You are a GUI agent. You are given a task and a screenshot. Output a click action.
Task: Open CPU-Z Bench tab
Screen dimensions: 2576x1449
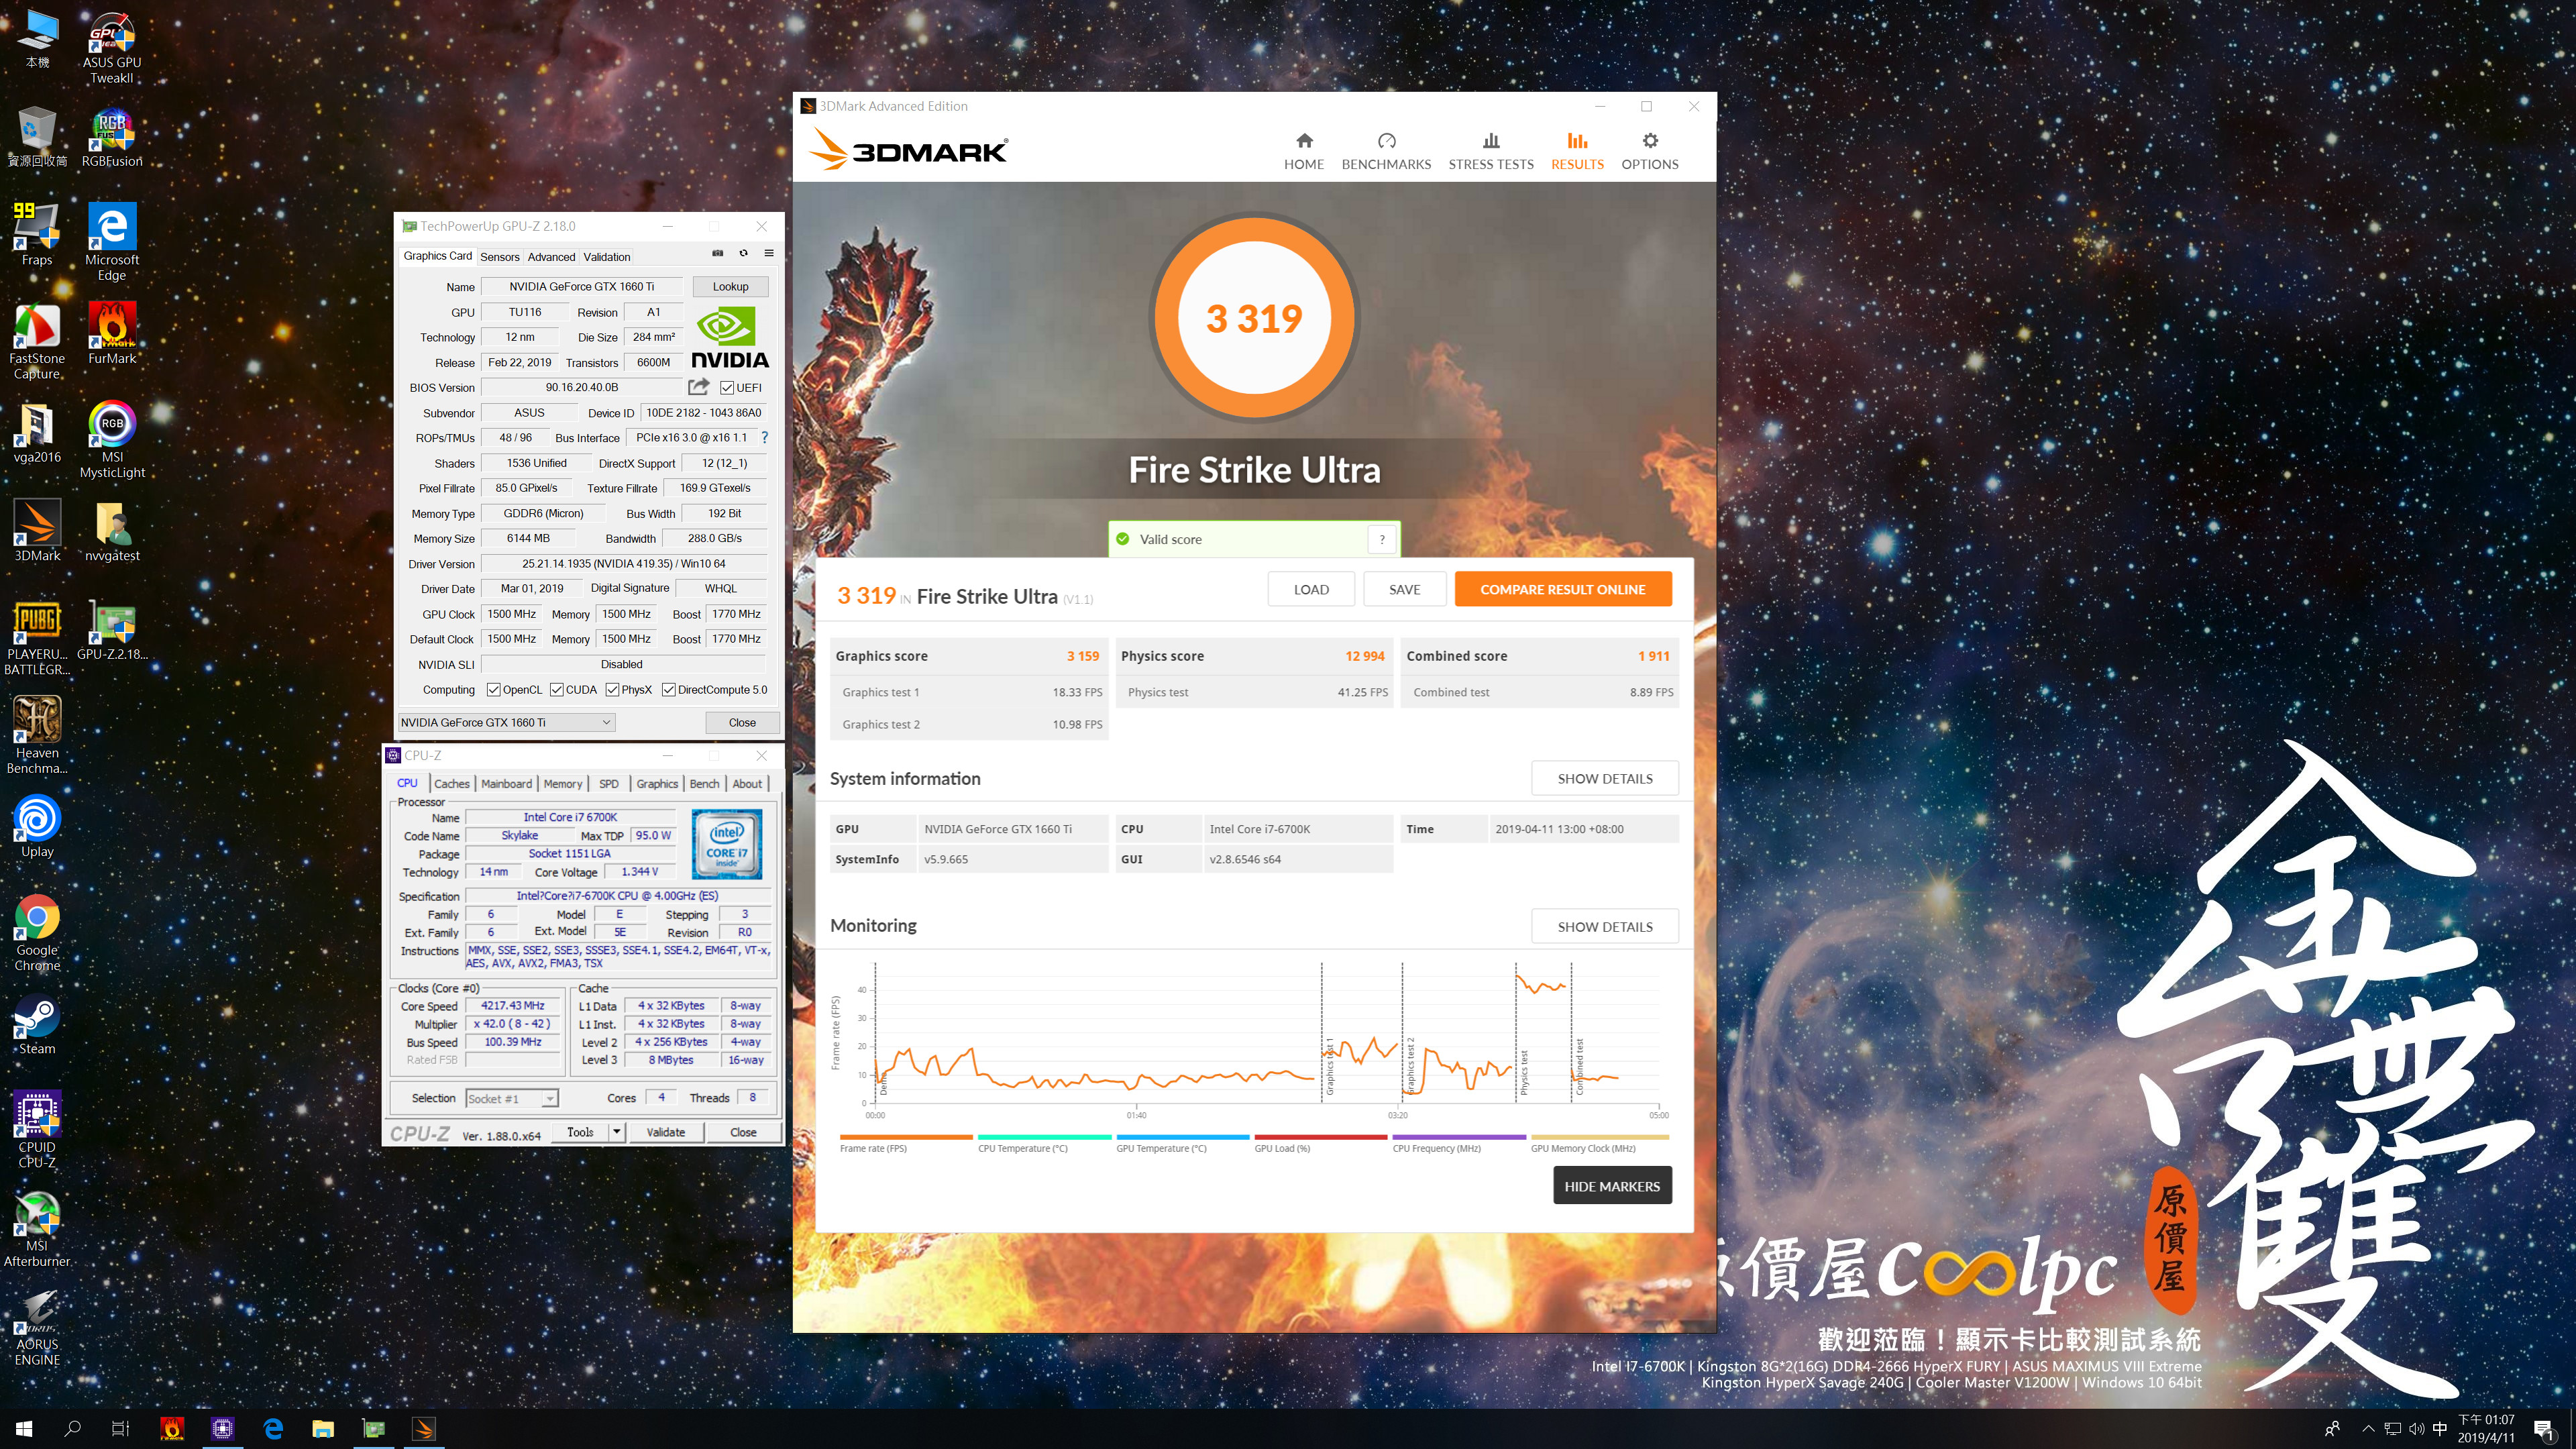point(704,784)
